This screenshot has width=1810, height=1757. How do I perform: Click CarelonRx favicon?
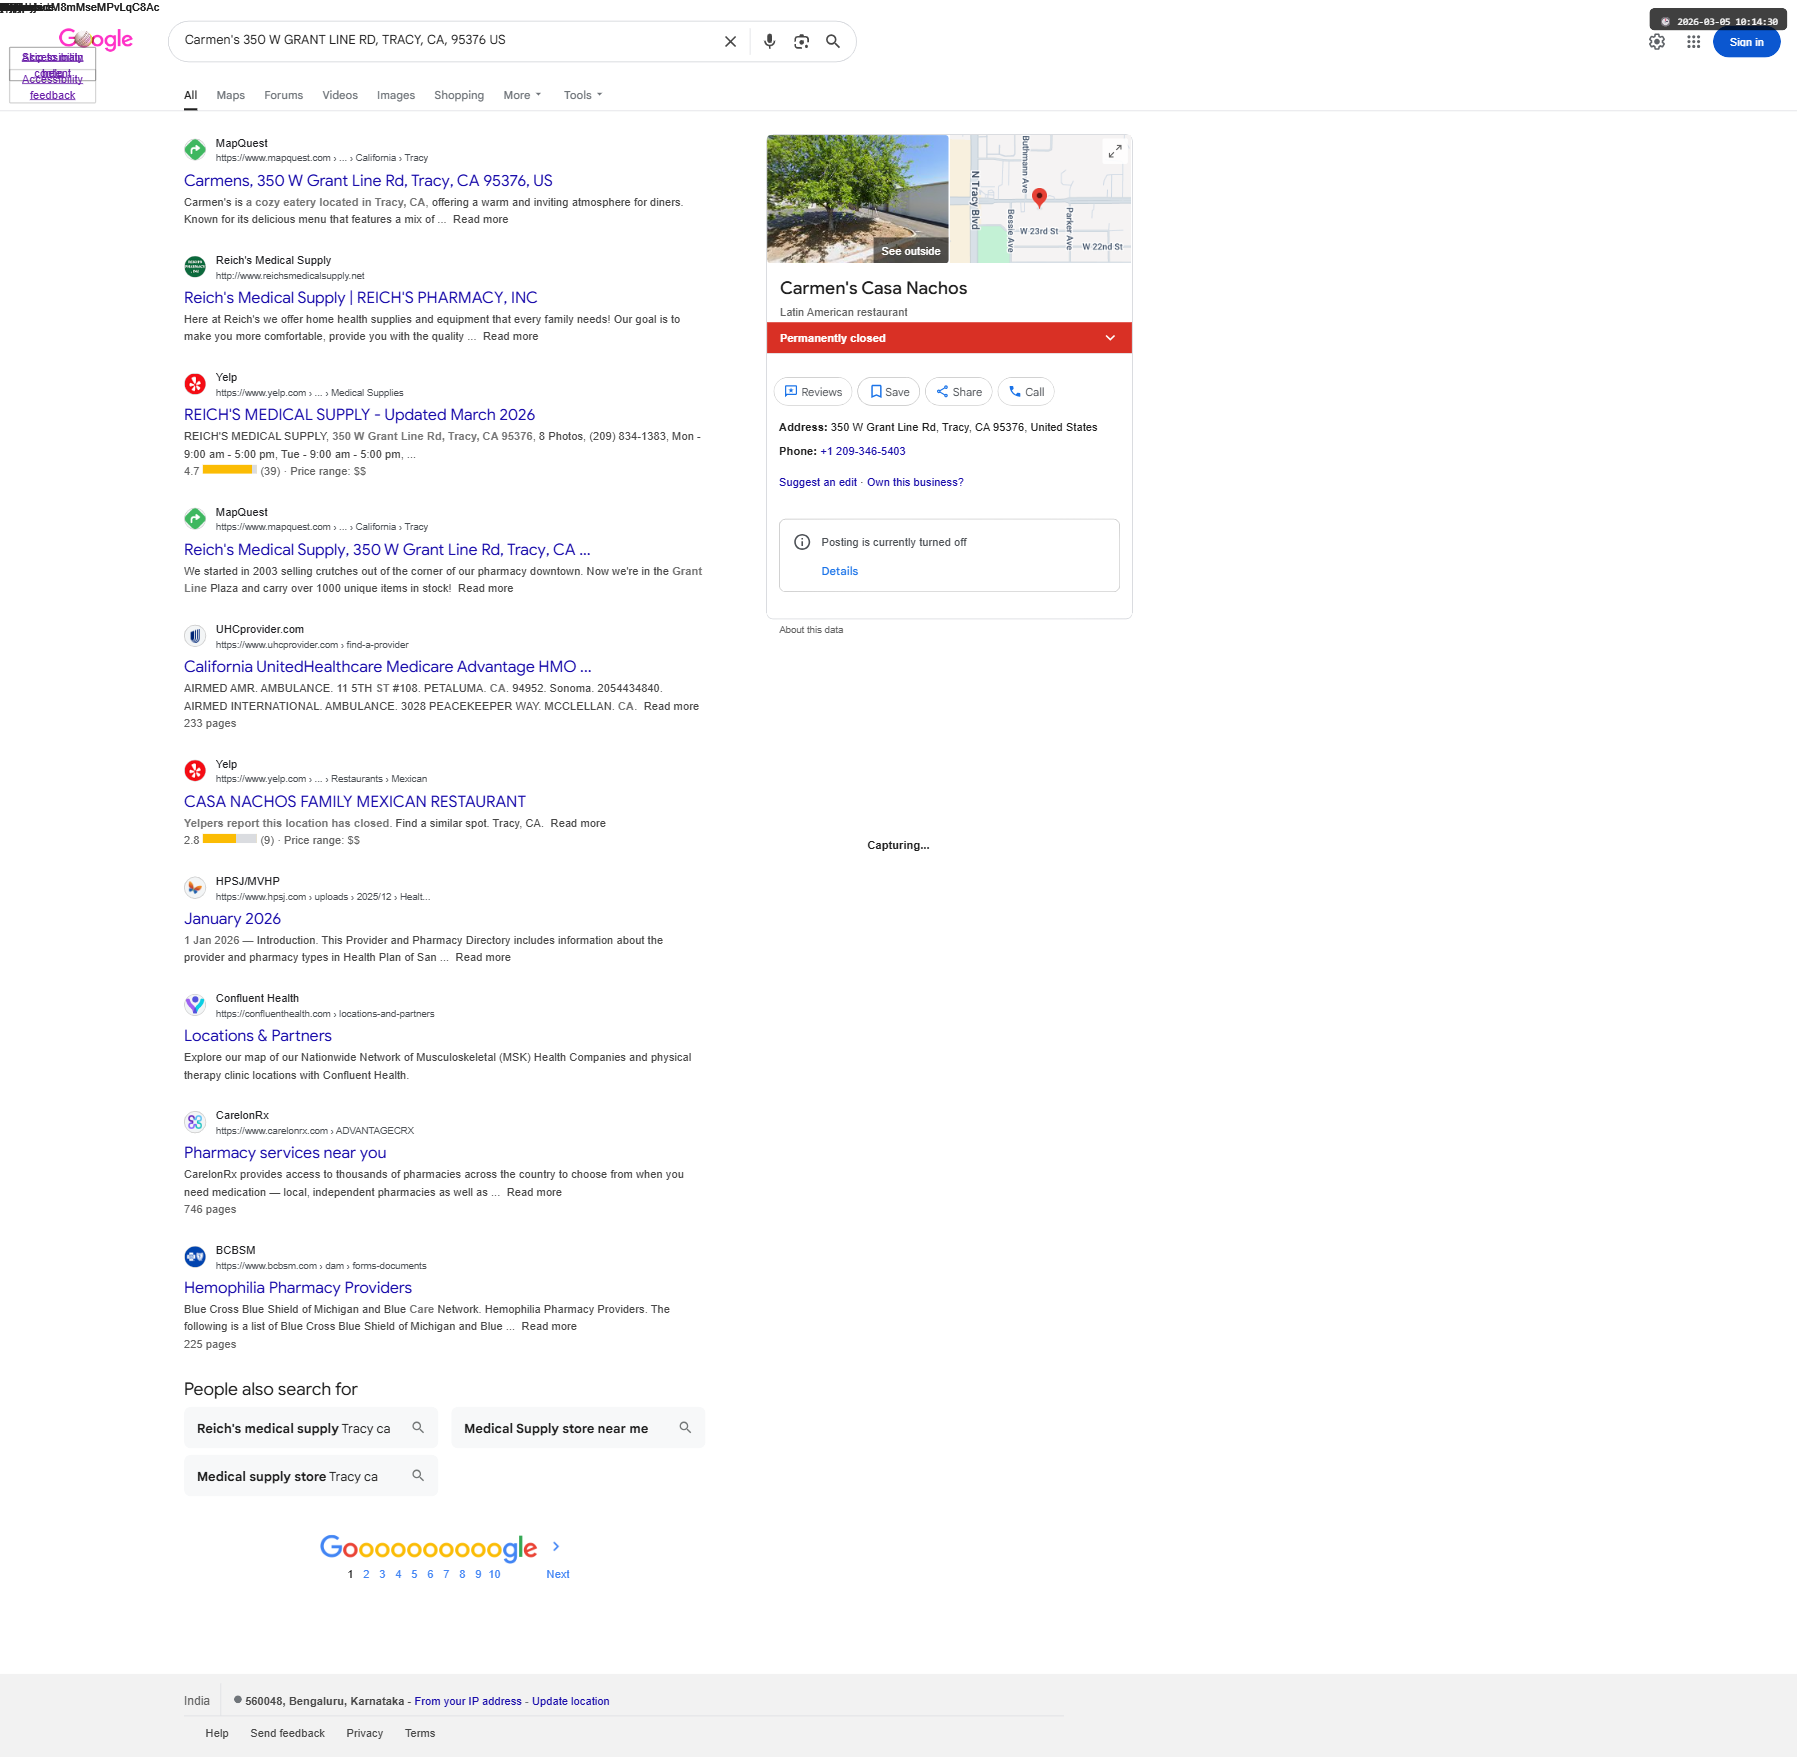coord(195,1122)
